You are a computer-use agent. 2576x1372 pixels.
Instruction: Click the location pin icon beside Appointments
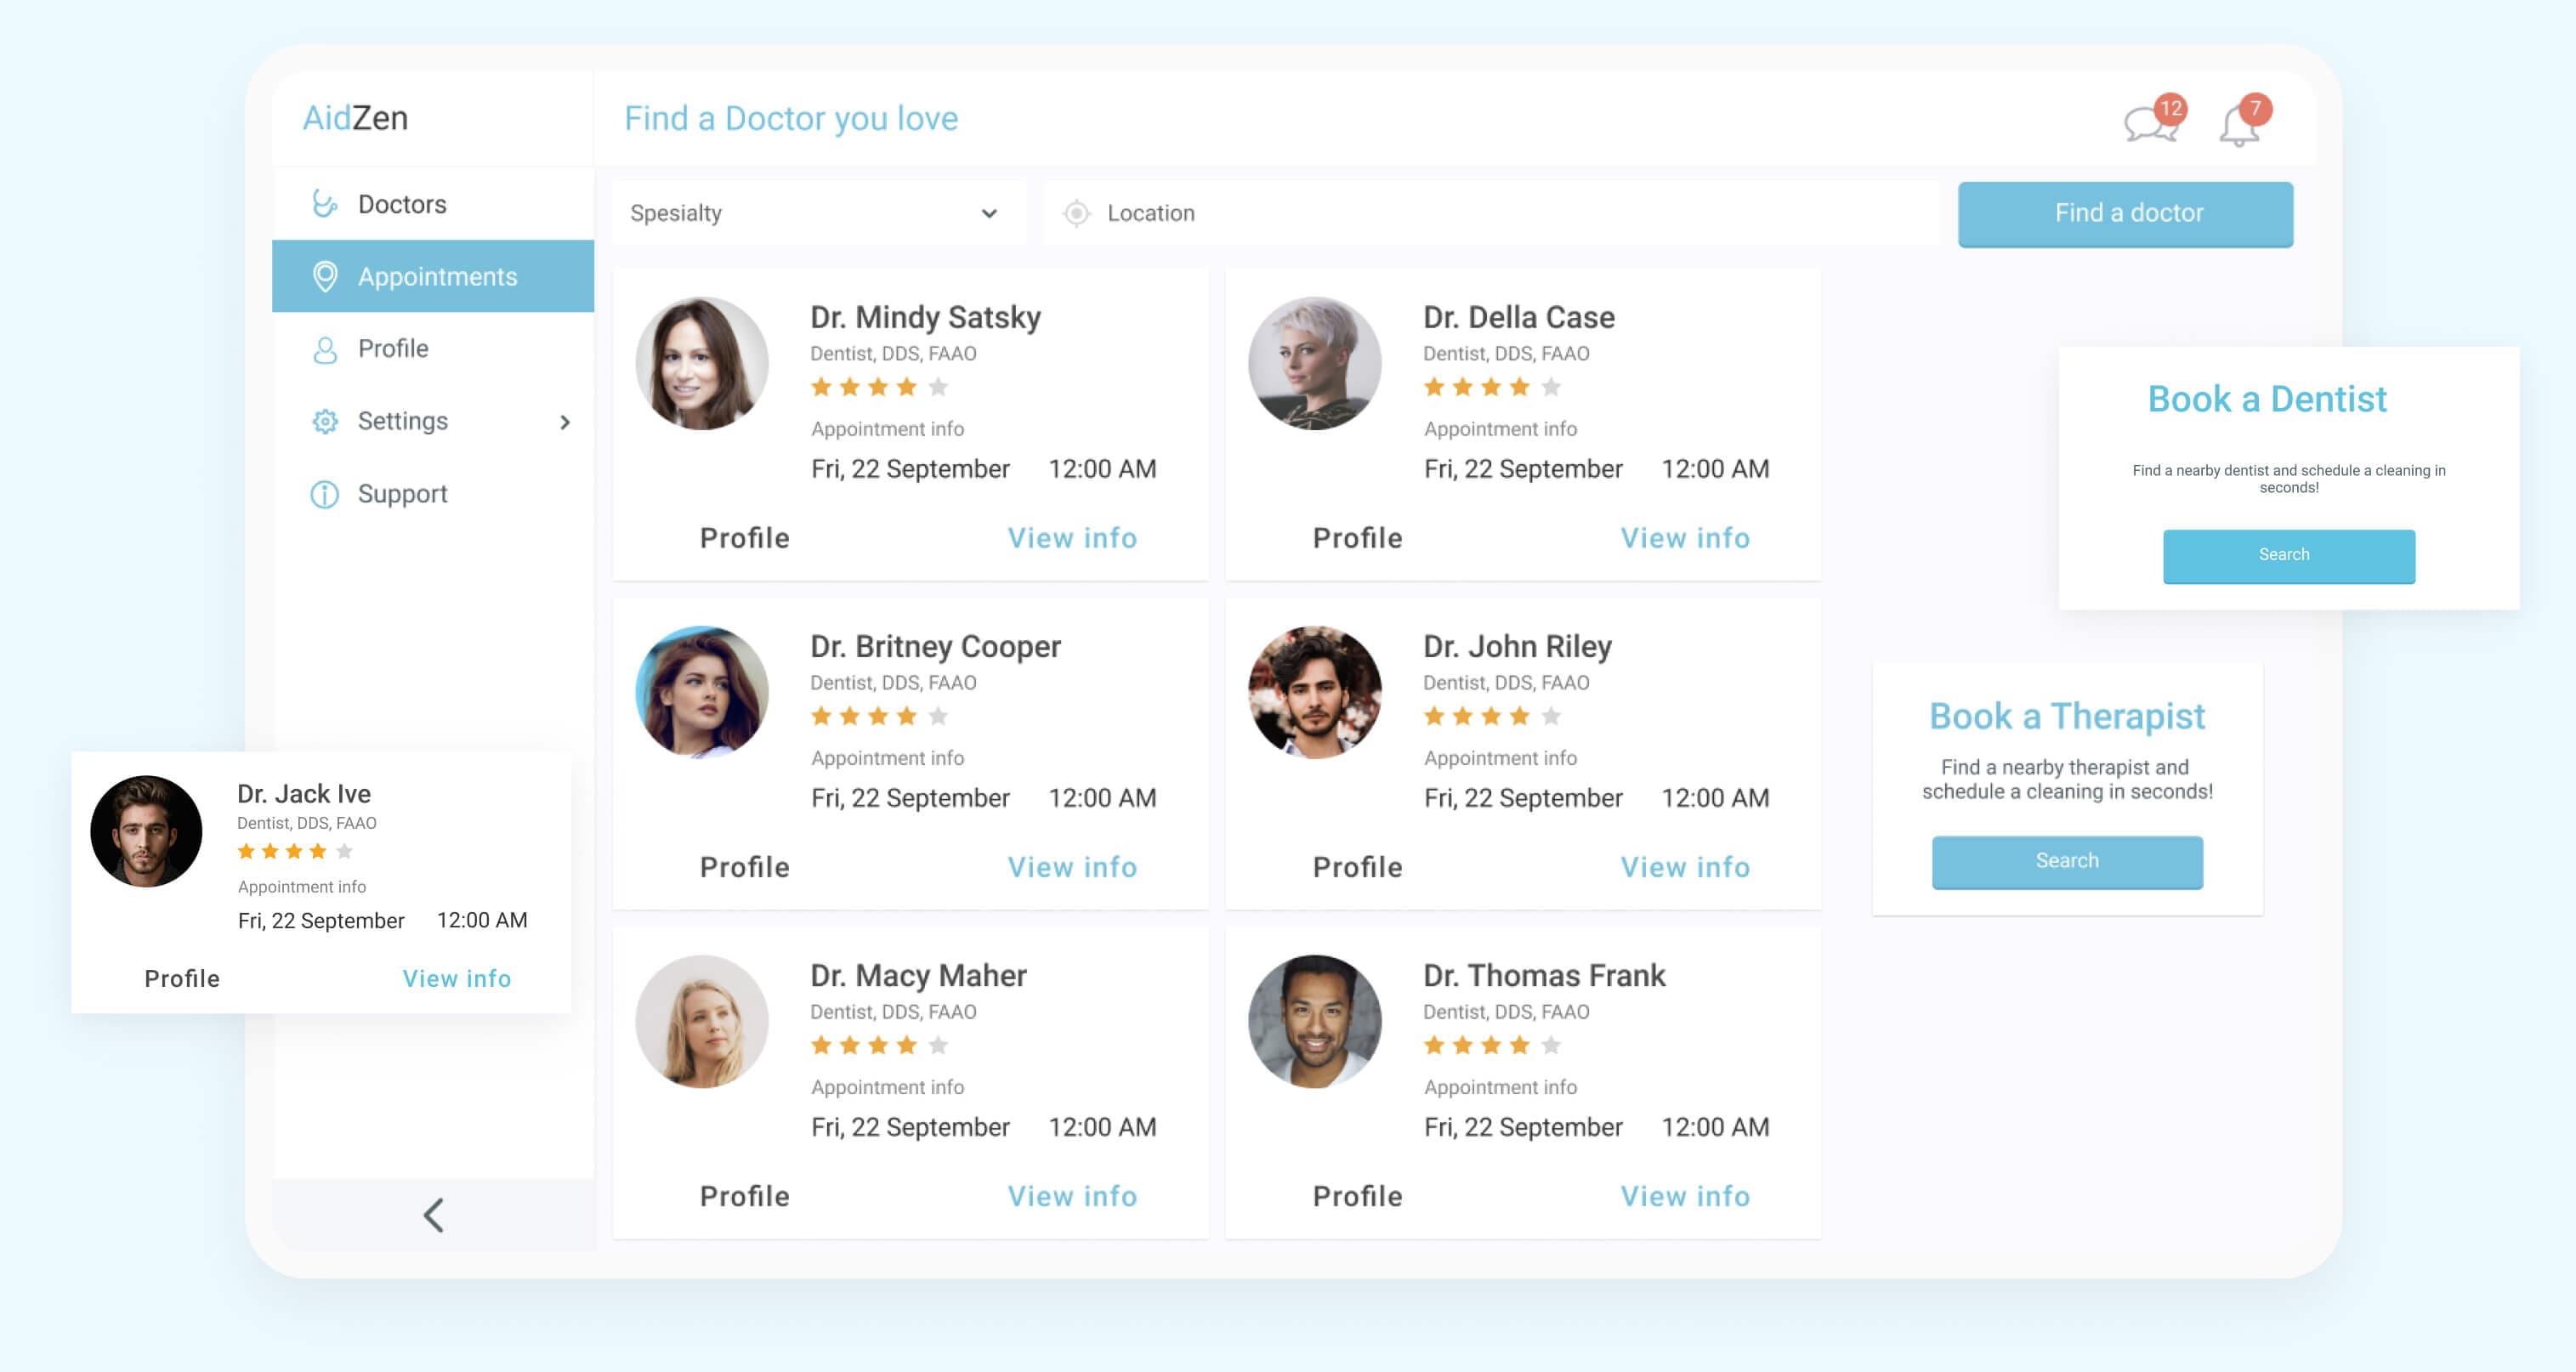(x=324, y=276)
